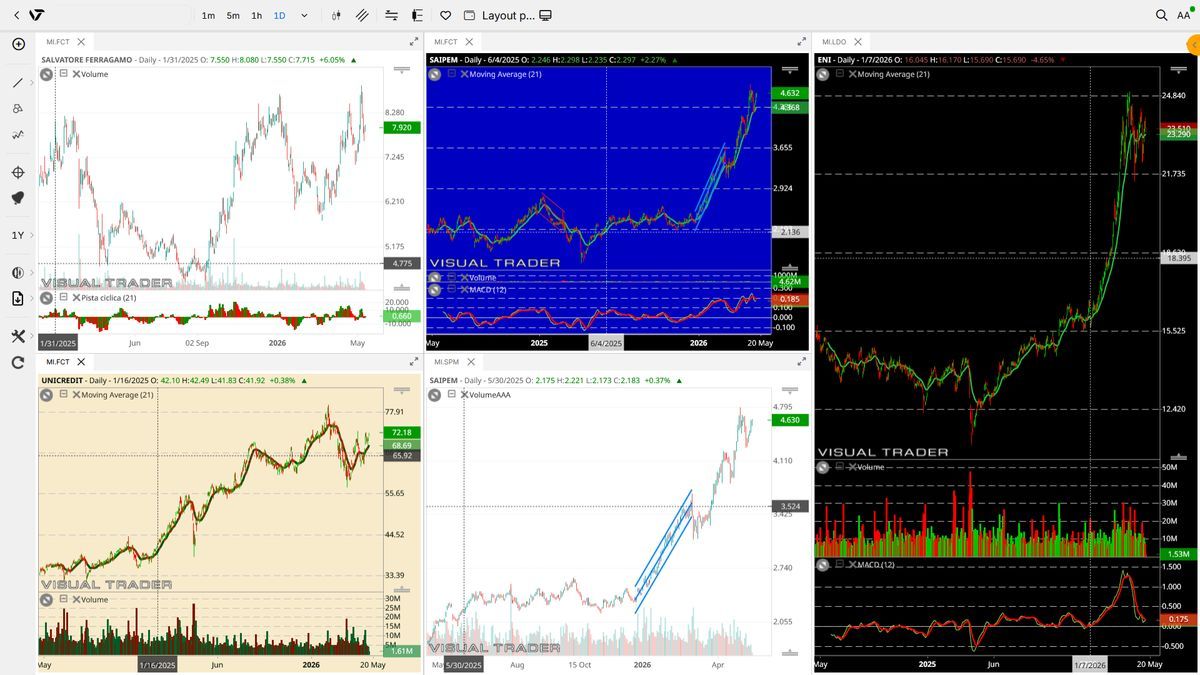Click the download/export icon in sidebar
The height and width of the screenshot is (675, 1200).
coord(18,298)
